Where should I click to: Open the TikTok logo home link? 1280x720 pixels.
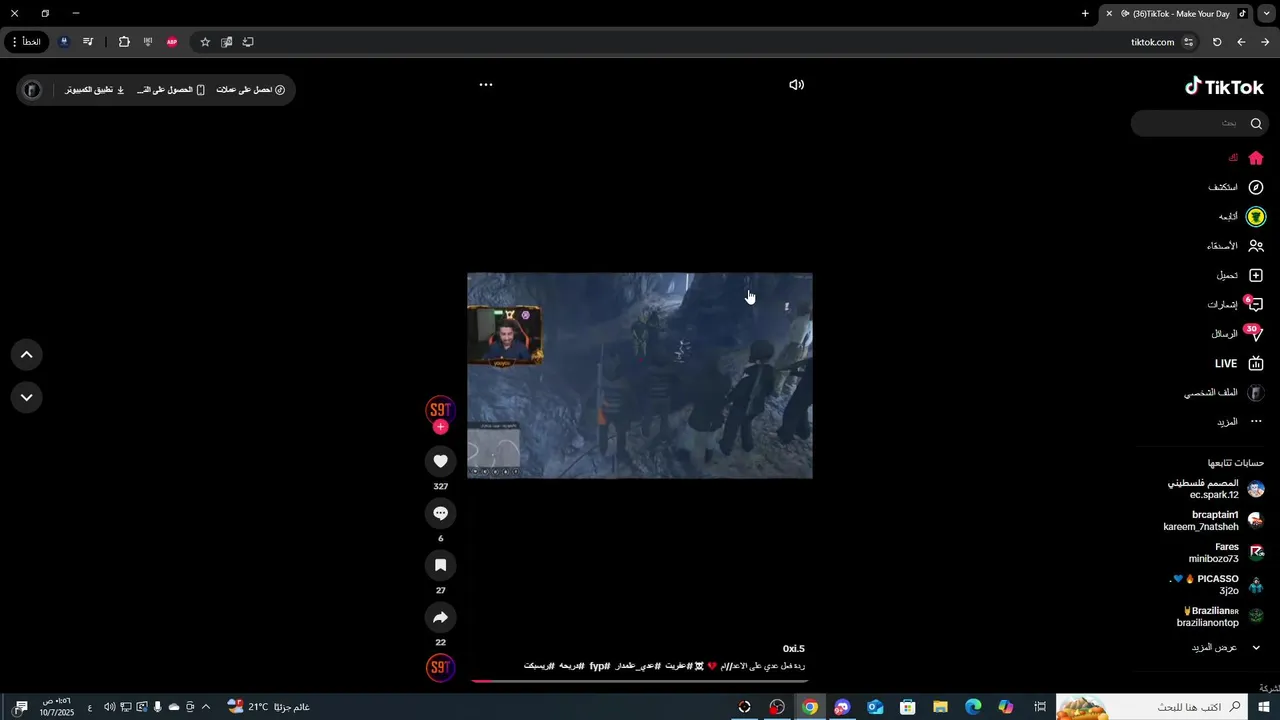pos(1225,87)
